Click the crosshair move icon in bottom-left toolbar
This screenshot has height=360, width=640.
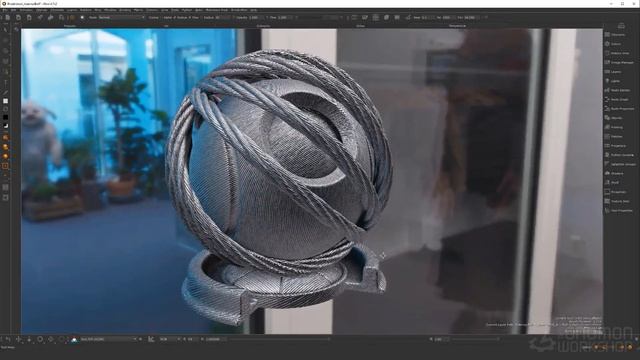tap(19, 339)
